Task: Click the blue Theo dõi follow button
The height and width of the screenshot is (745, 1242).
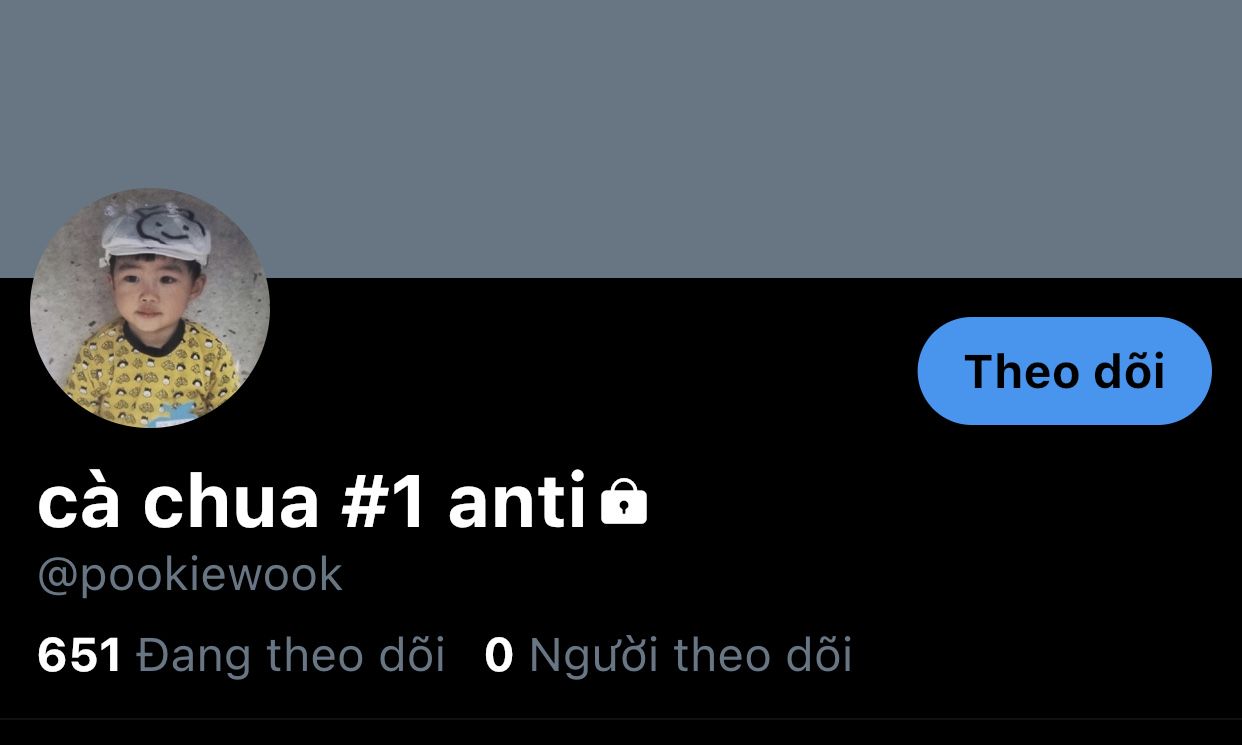Action: [1064, 371]
